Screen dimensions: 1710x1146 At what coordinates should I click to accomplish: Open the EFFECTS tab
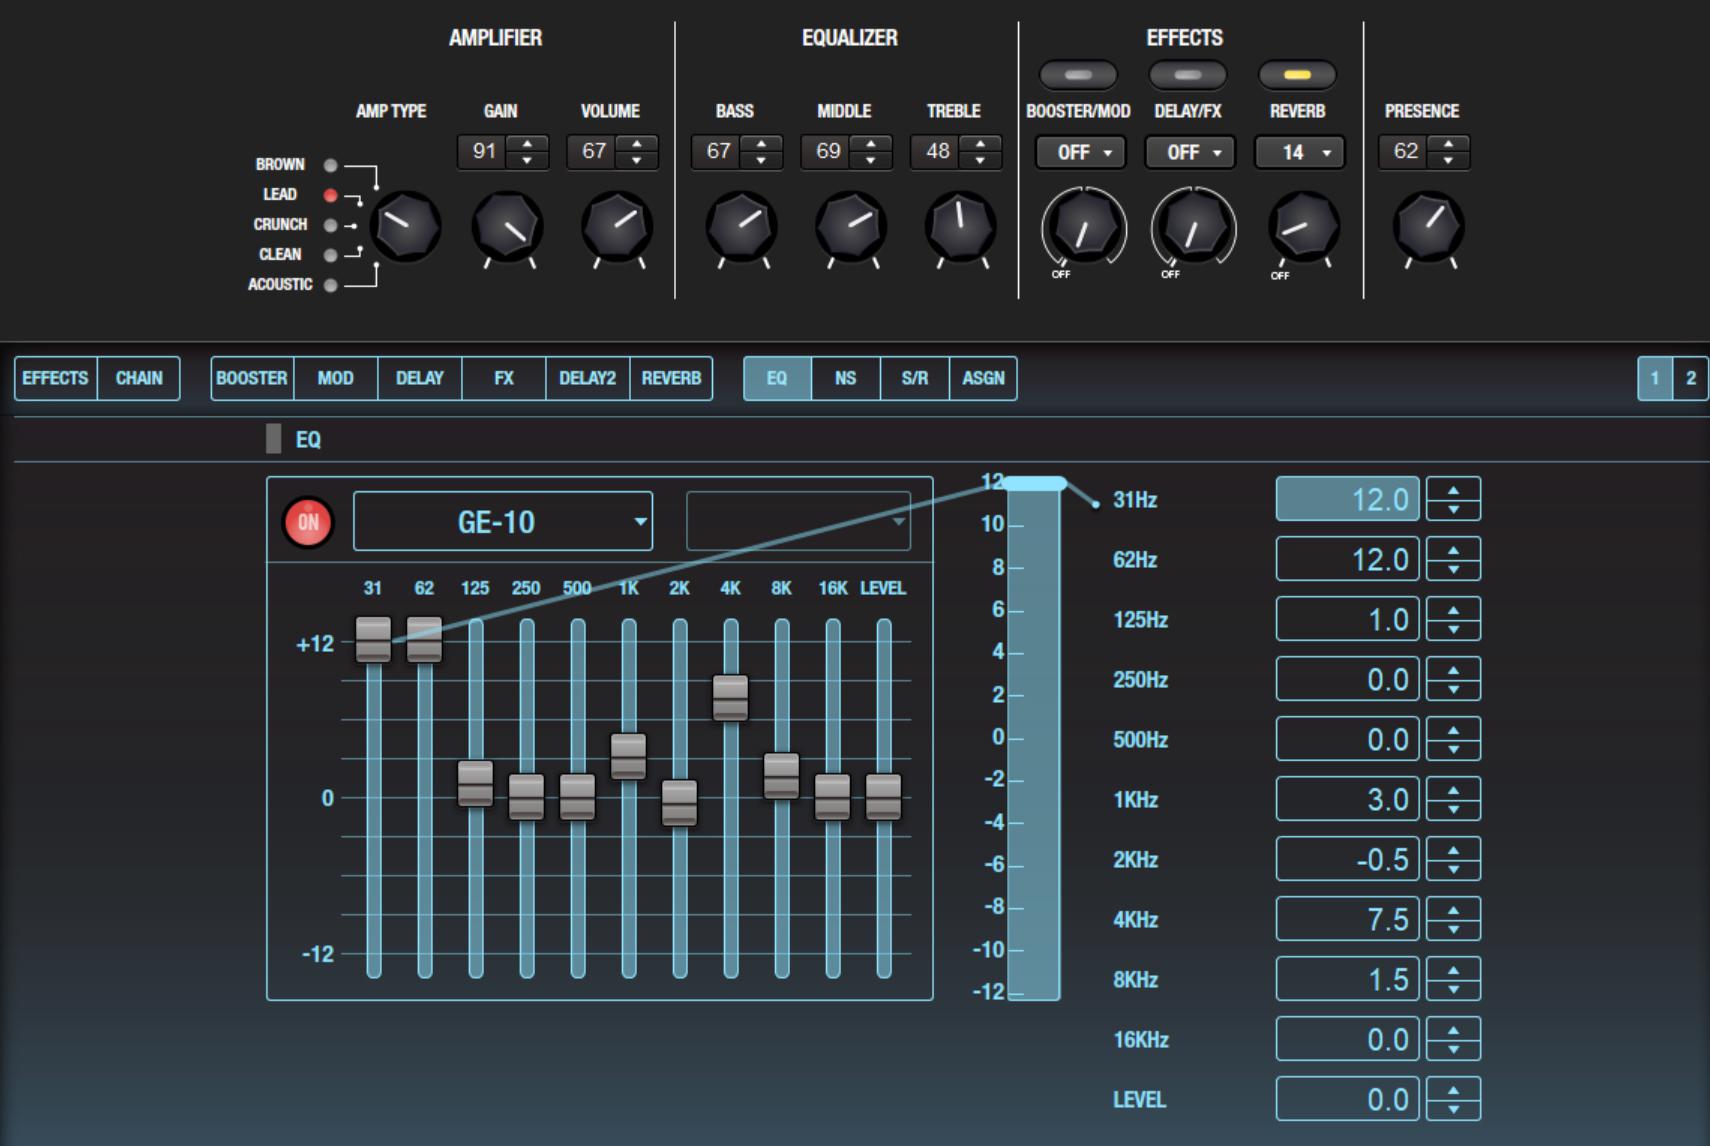click(56, 378)
